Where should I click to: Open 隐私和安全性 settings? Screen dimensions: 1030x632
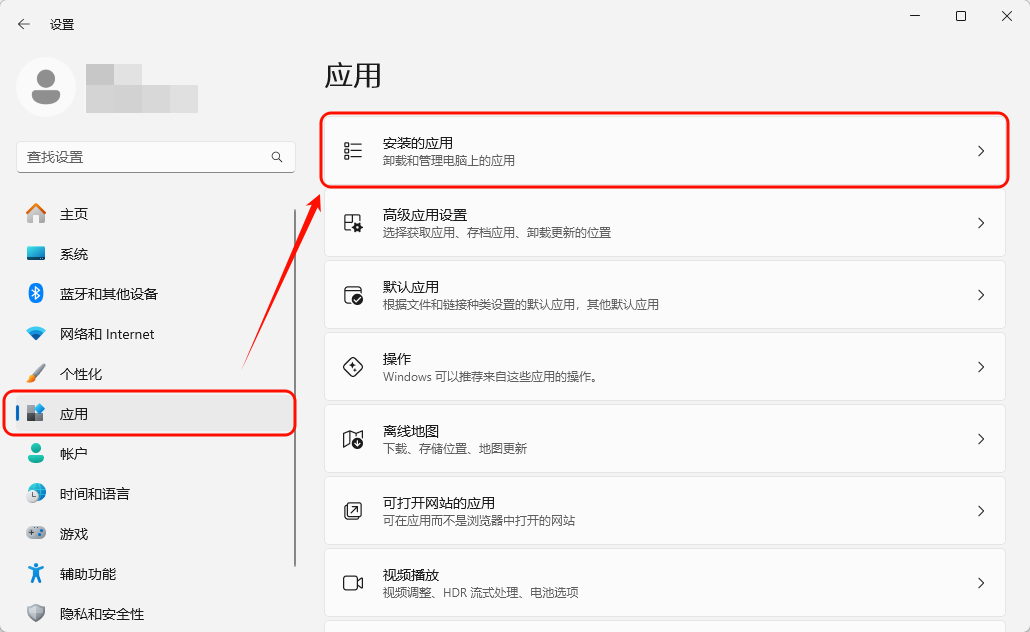[x=155, y=614]
